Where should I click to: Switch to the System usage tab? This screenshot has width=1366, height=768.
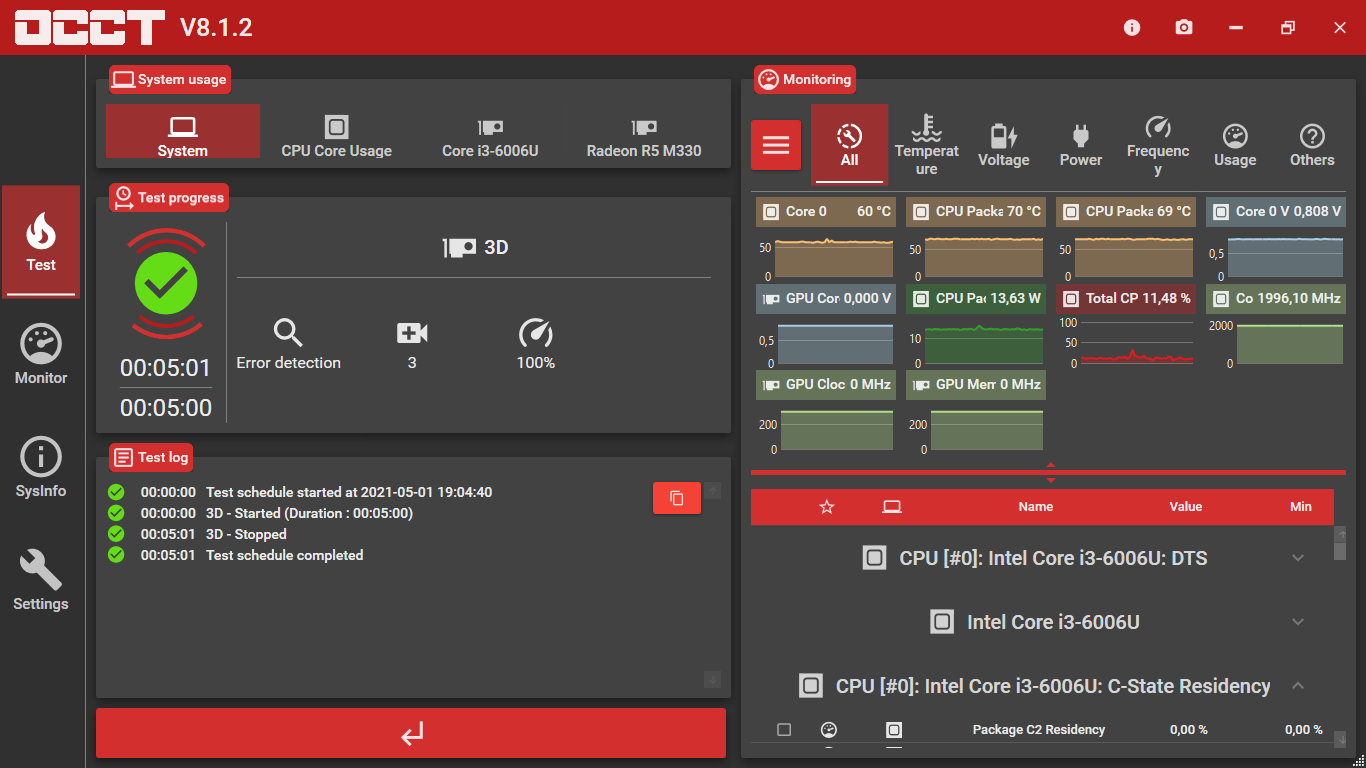point(183,132)
